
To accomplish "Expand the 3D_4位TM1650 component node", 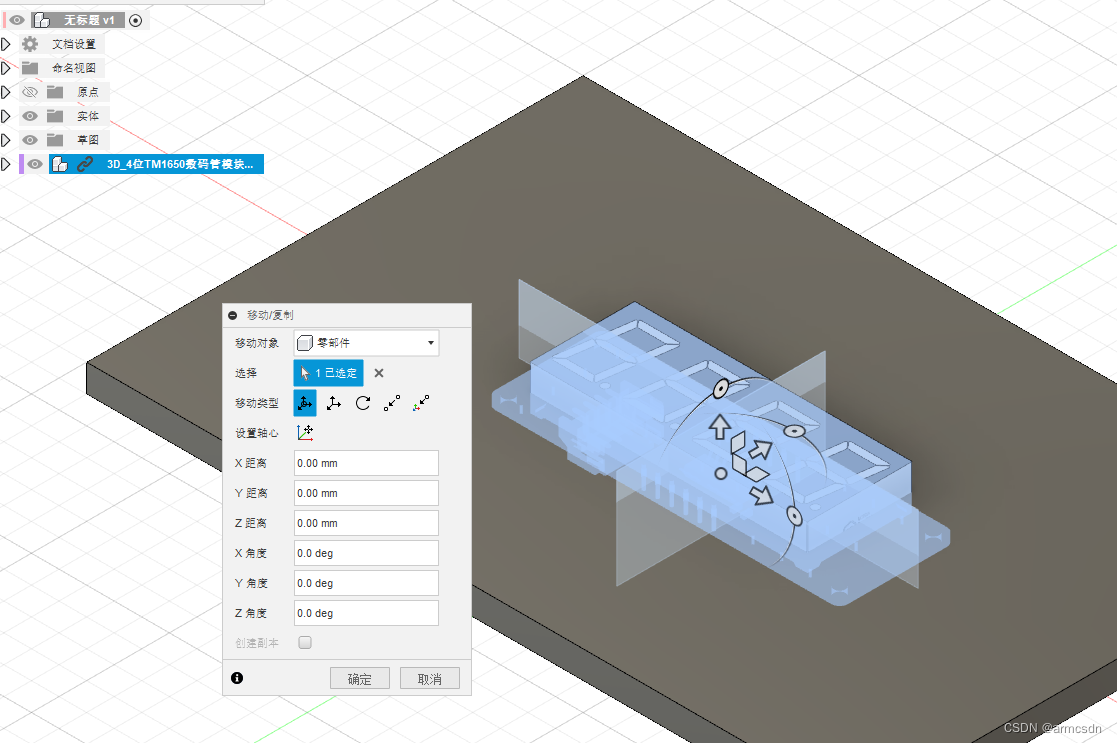I will [x=6, y=164].
